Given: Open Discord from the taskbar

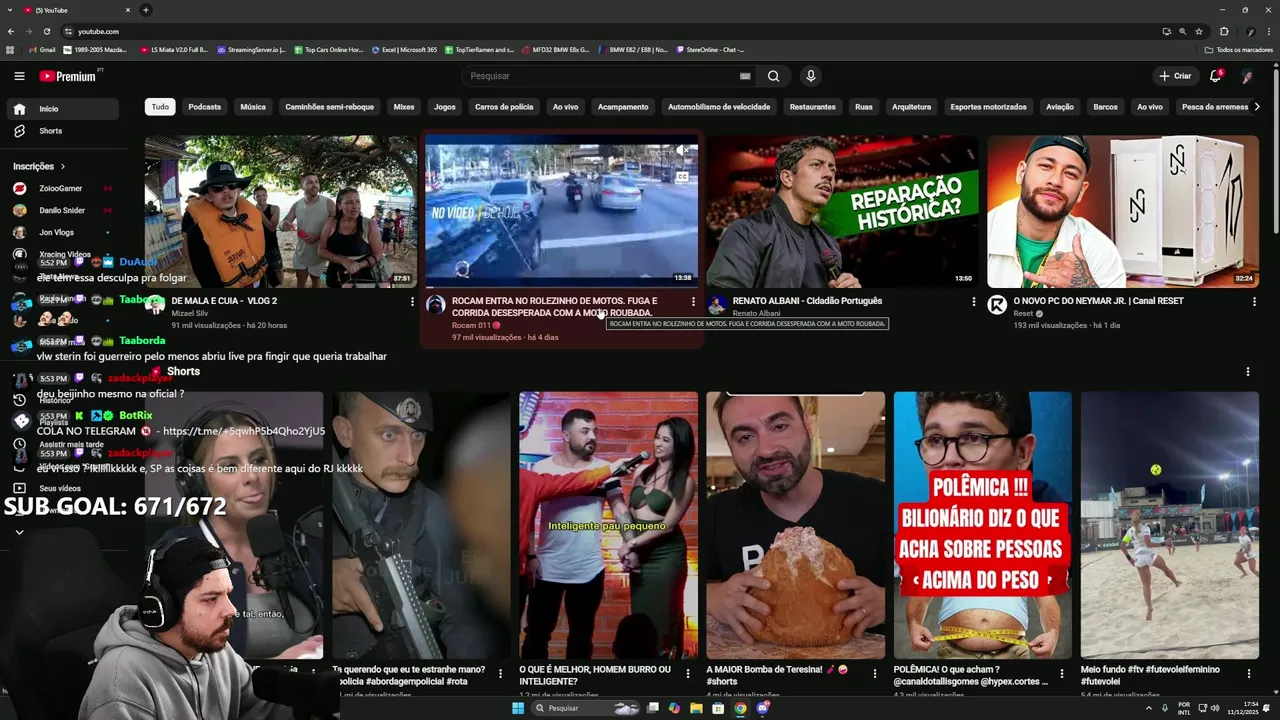Looking at the screenshot, I should tap(762, 708).
